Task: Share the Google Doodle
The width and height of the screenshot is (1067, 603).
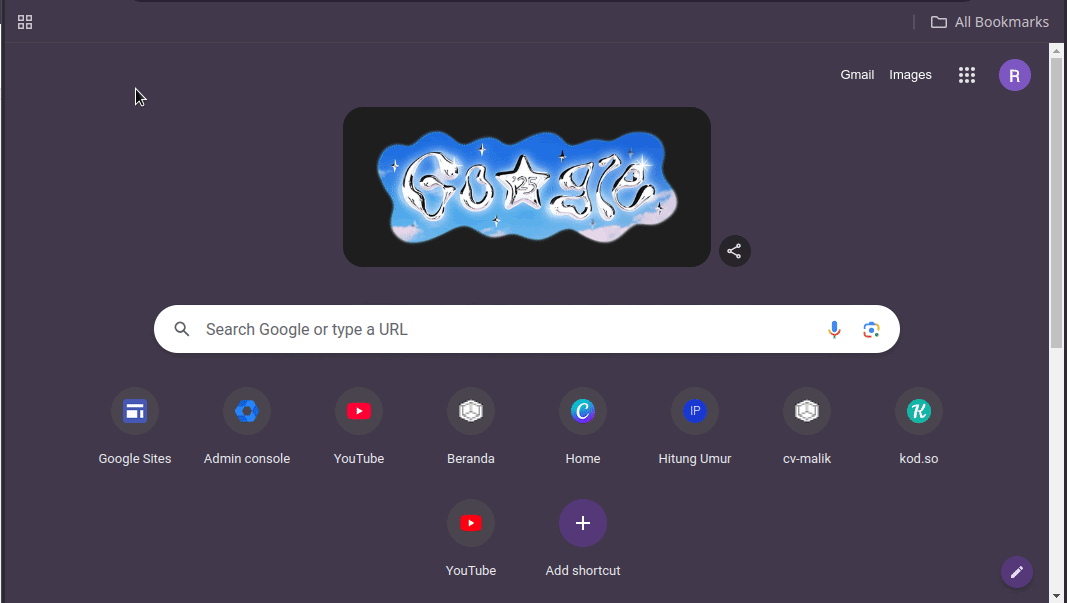Action: [x=734, y=251]
